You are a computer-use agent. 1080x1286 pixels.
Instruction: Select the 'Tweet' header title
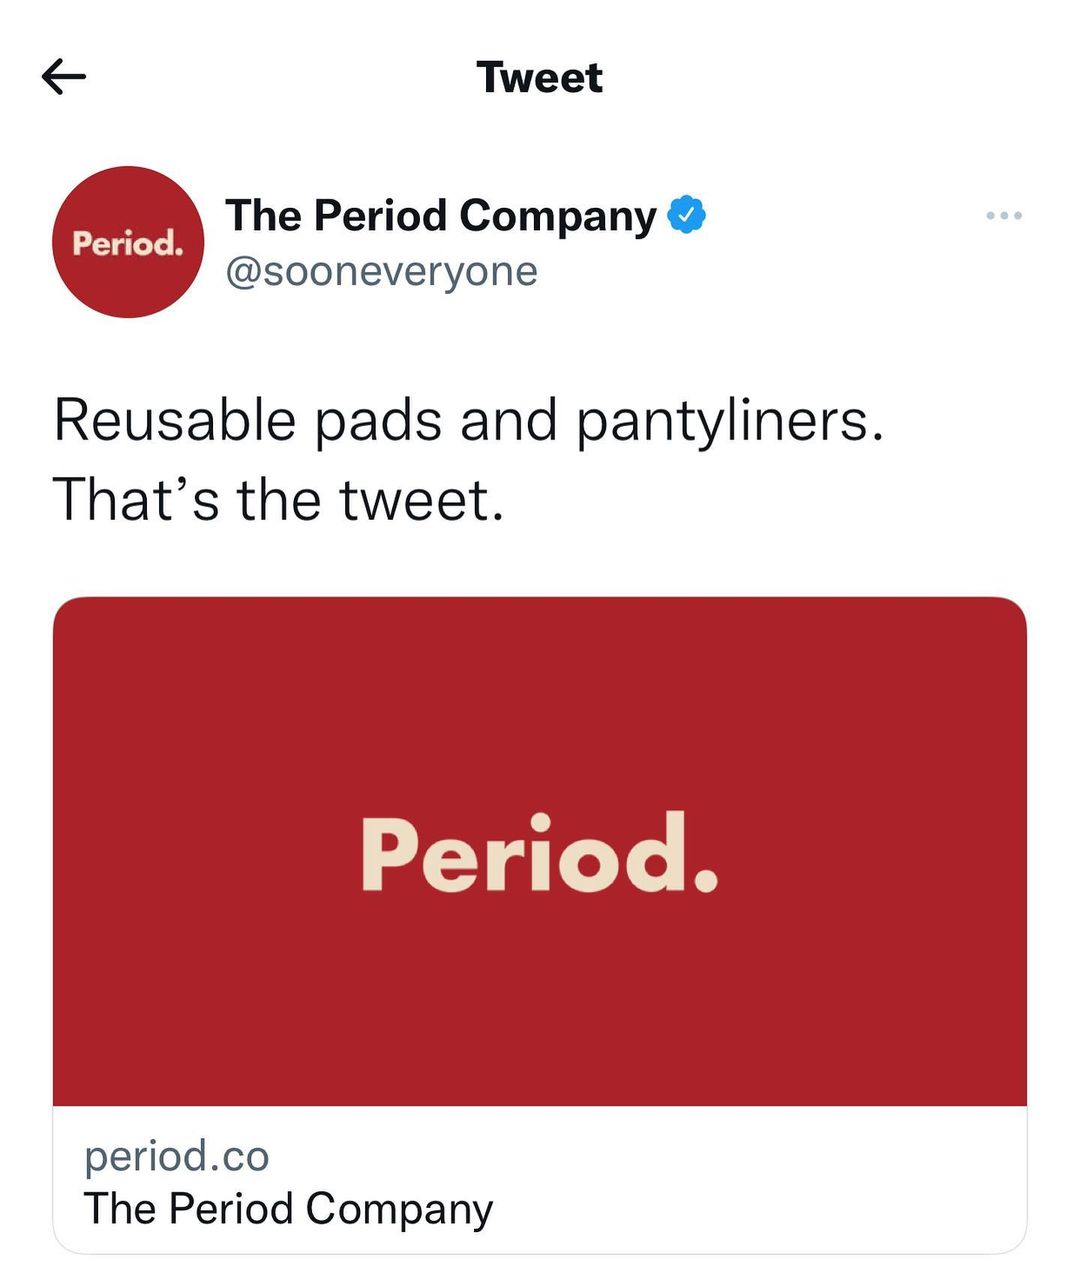(x=540, y=77)
